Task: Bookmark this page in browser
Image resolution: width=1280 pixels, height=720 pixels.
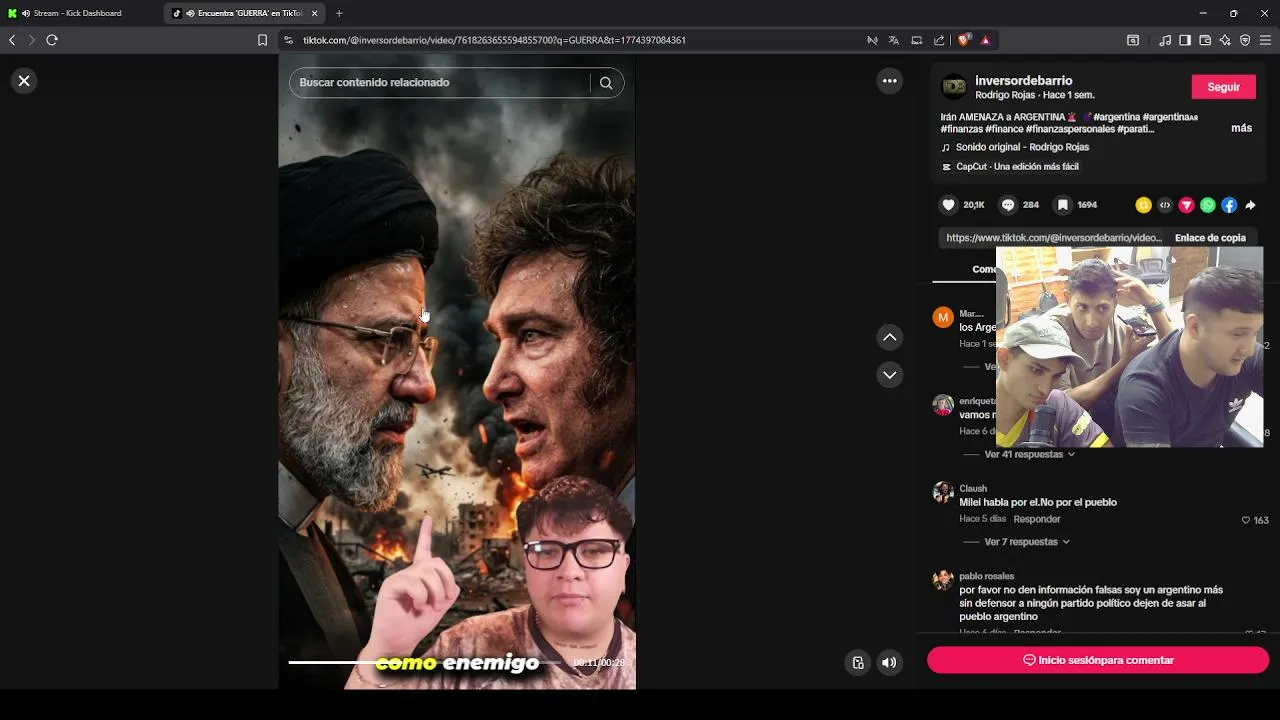Action: 262,40
